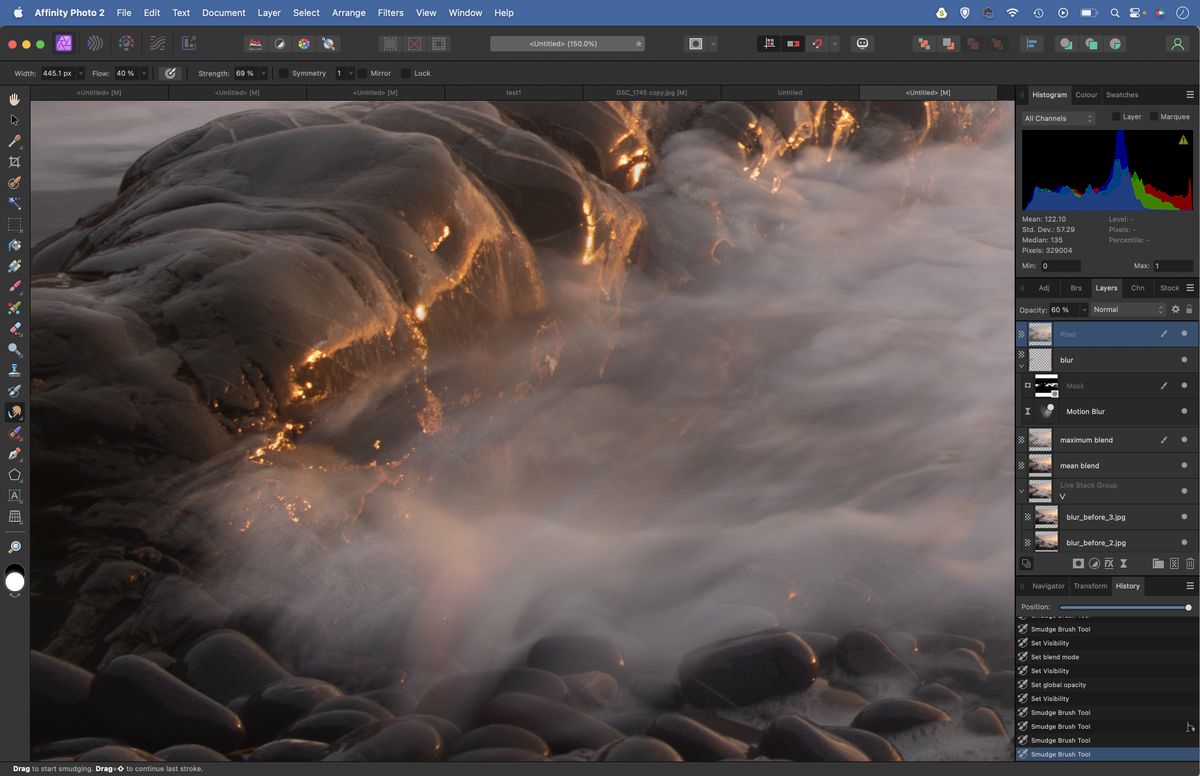Screen dimensions: 1200x776
Task: Select the Move tool
Action: point(14,119)
